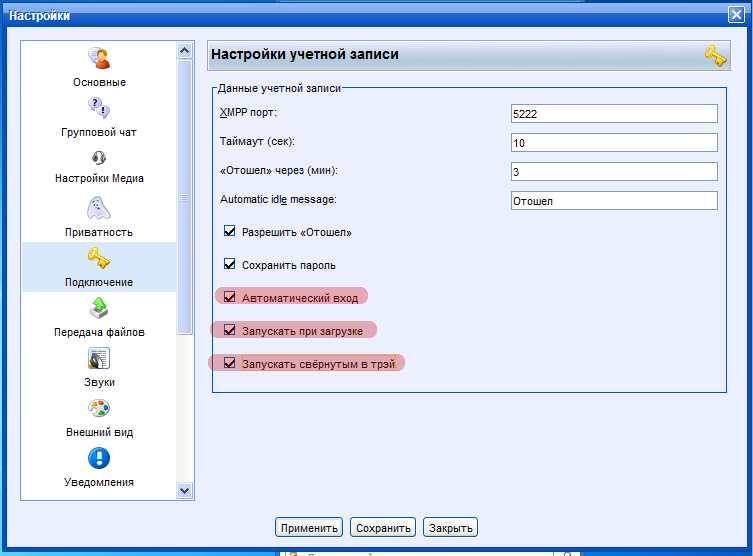The width and height of the screenshot is (753, 556).
Task: Select the Приватность ghost icon
Action: (x=99, y=208)
